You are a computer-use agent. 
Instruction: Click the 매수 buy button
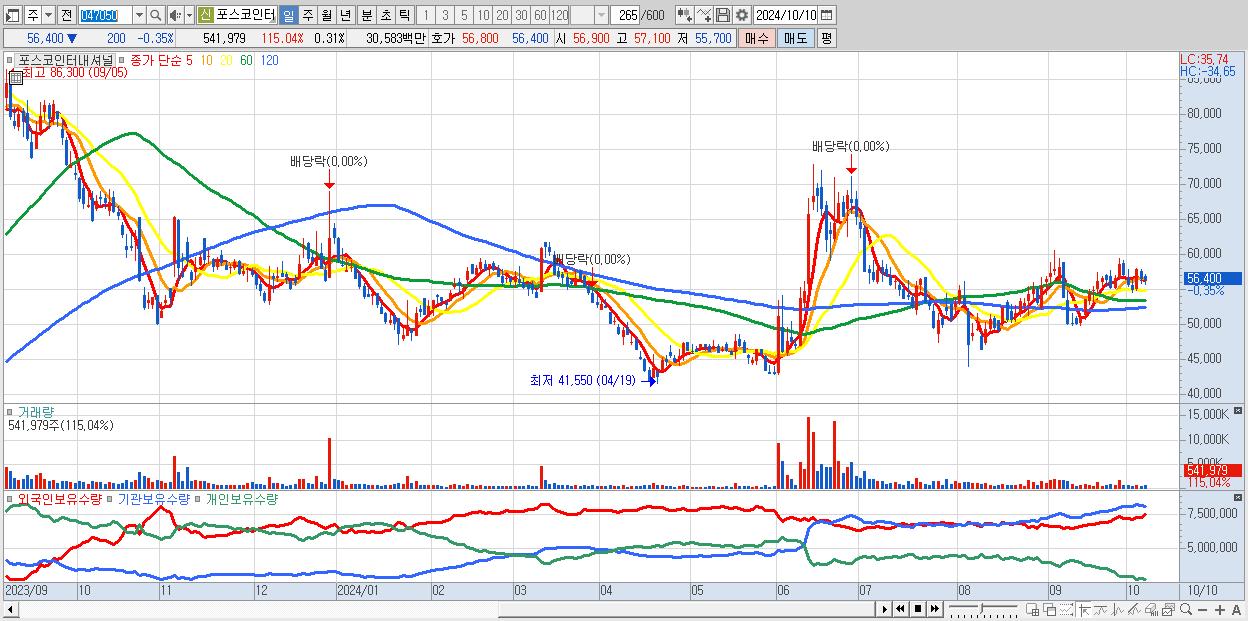click(756, 38)
